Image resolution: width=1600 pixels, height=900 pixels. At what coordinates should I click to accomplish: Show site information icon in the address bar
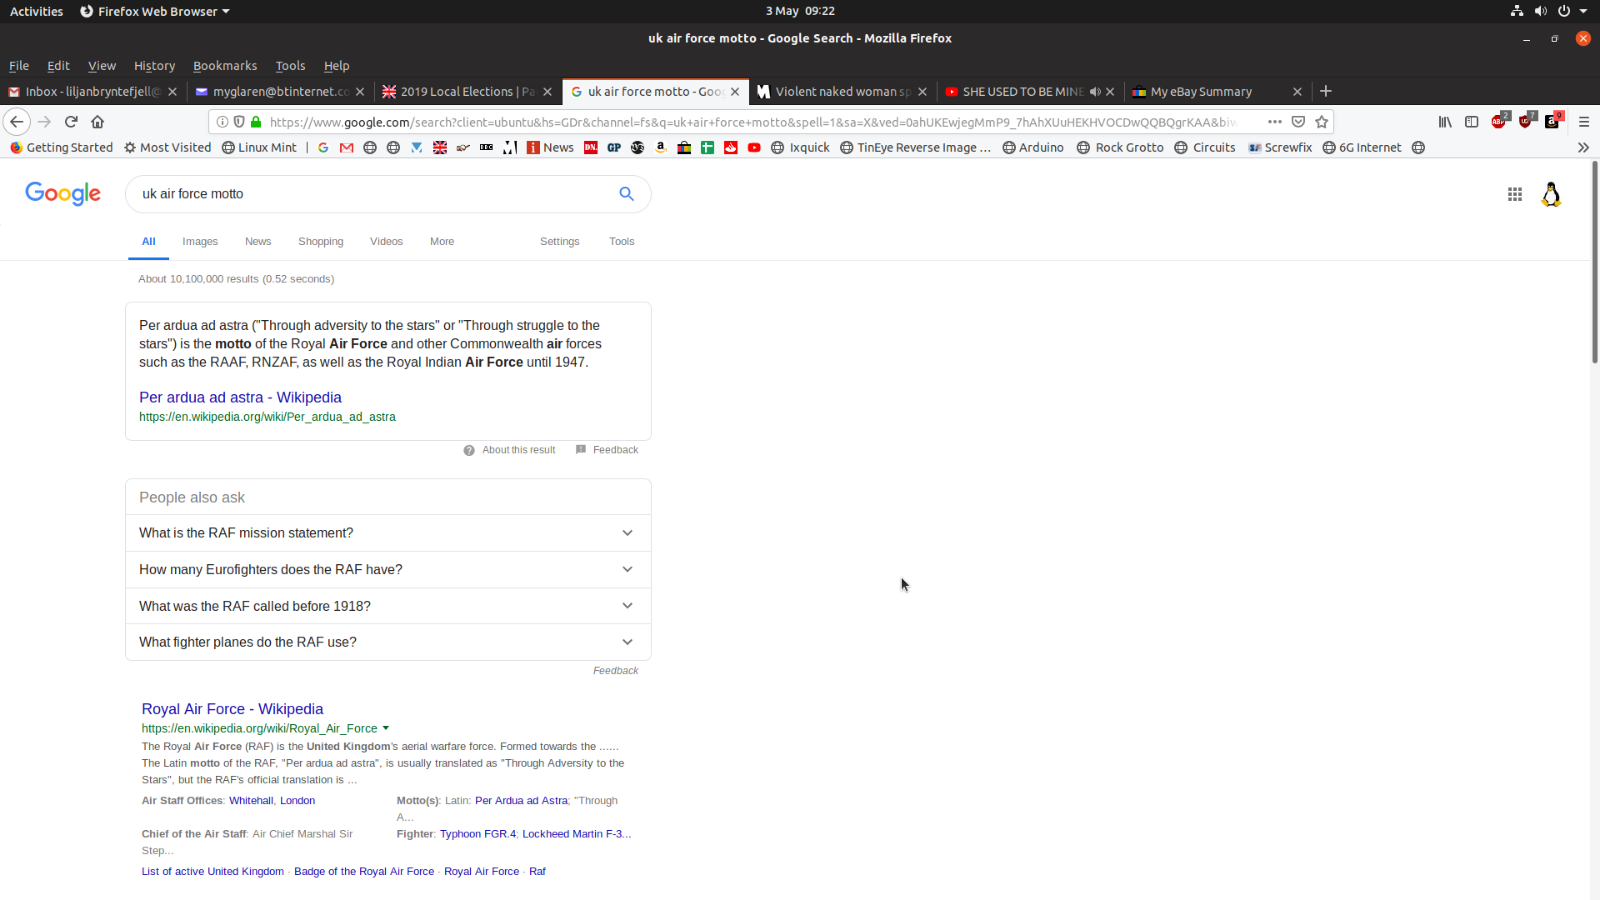tap(222, 122)
